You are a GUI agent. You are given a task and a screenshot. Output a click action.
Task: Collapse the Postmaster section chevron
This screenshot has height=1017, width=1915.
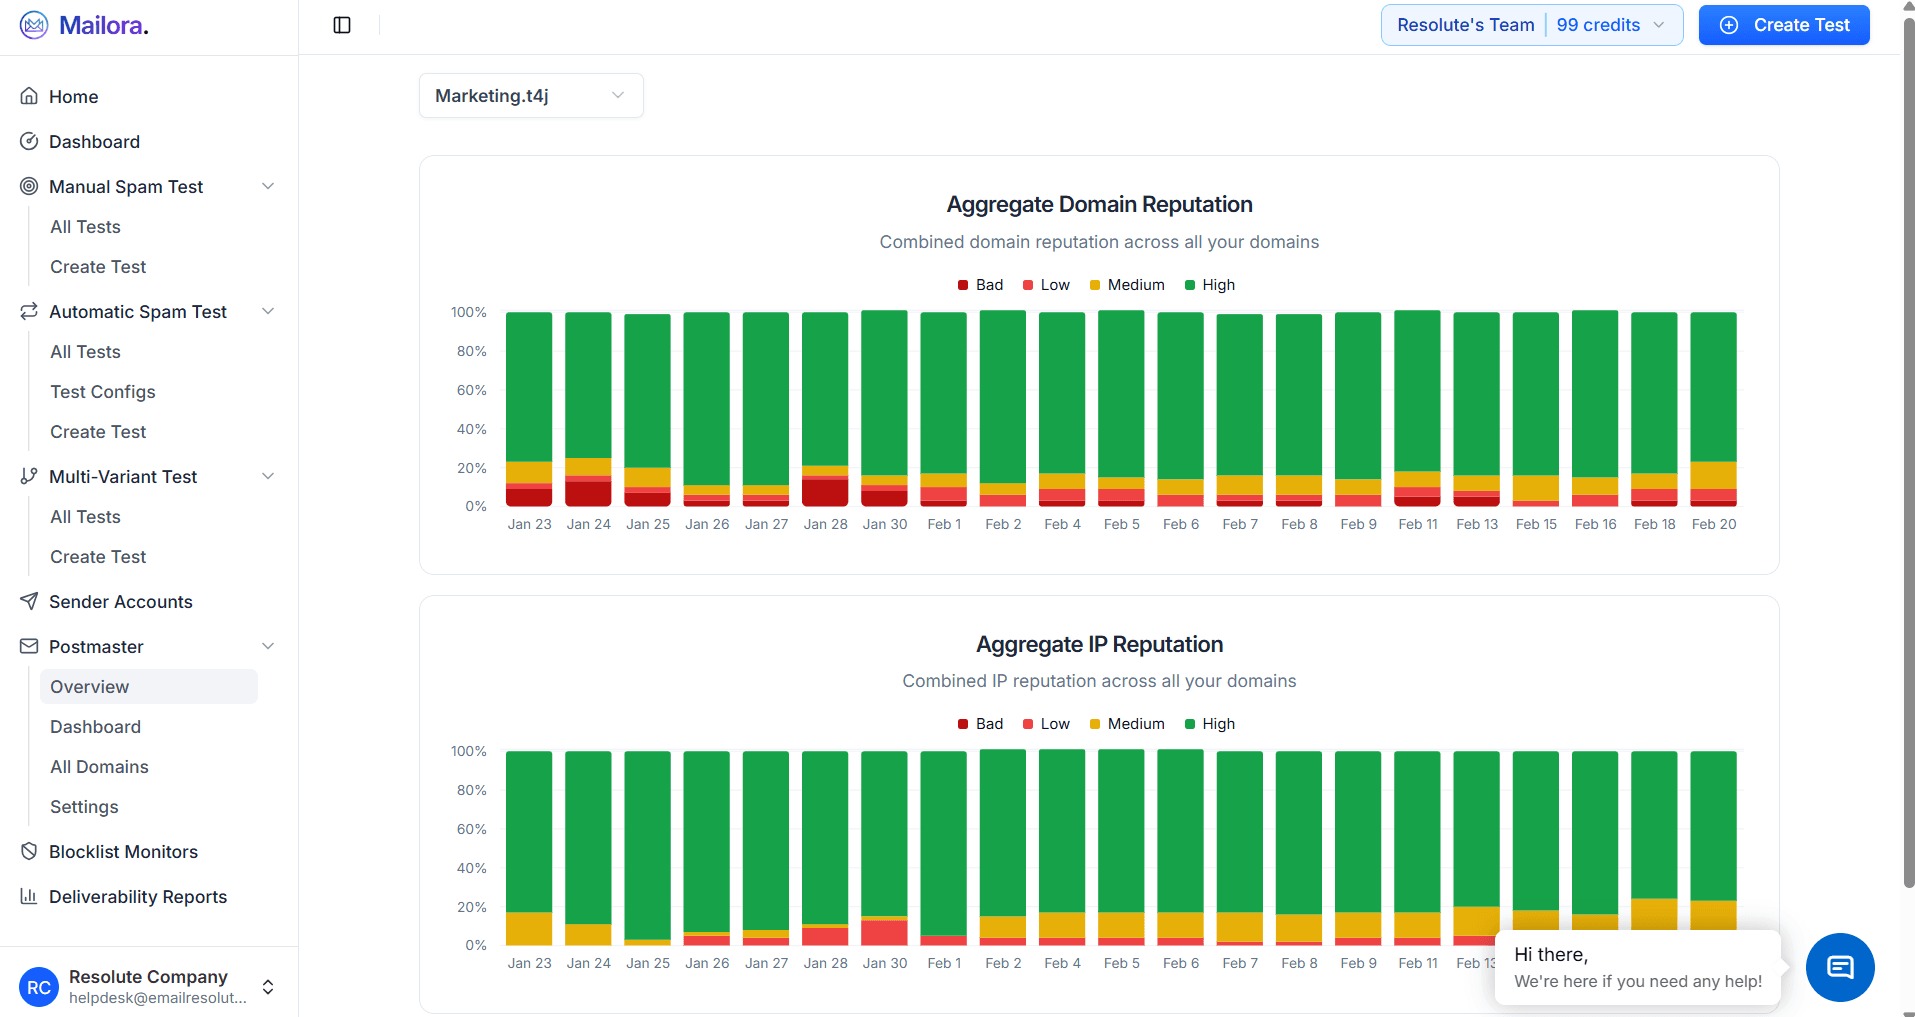(267, 646)
